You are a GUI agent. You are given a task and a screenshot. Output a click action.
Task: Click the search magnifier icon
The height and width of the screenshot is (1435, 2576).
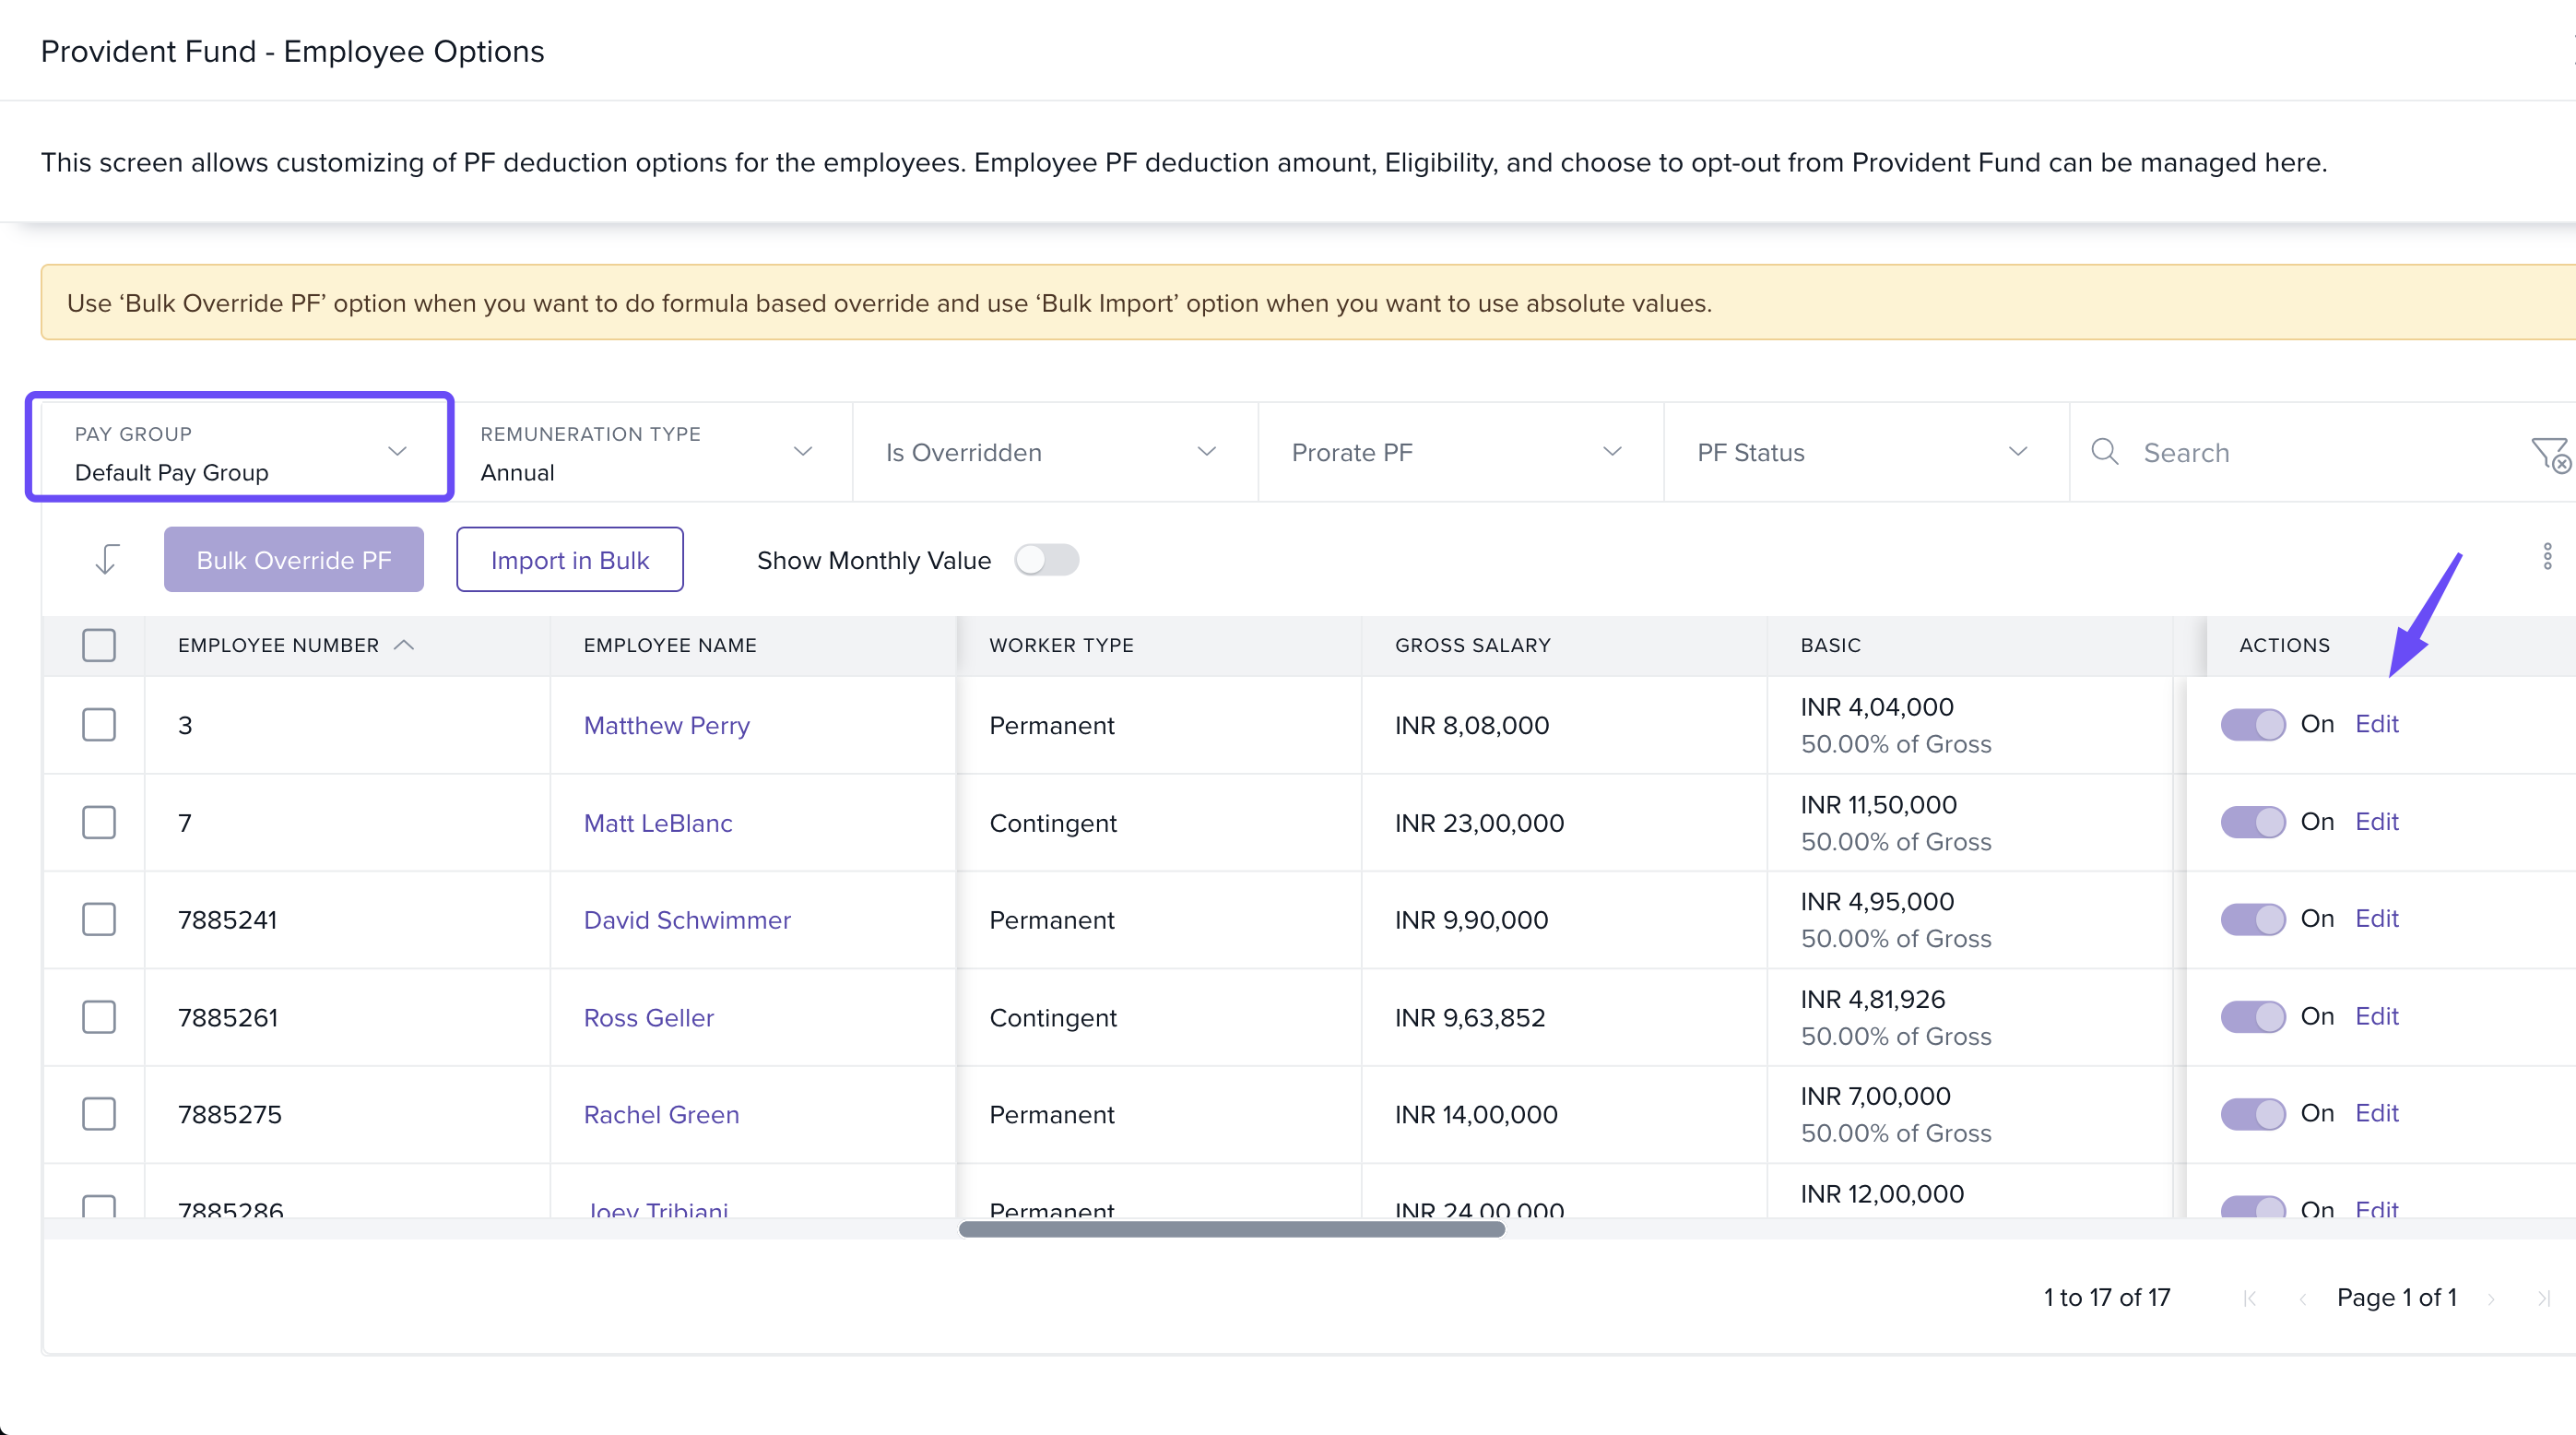click(x=2104, y=452)
